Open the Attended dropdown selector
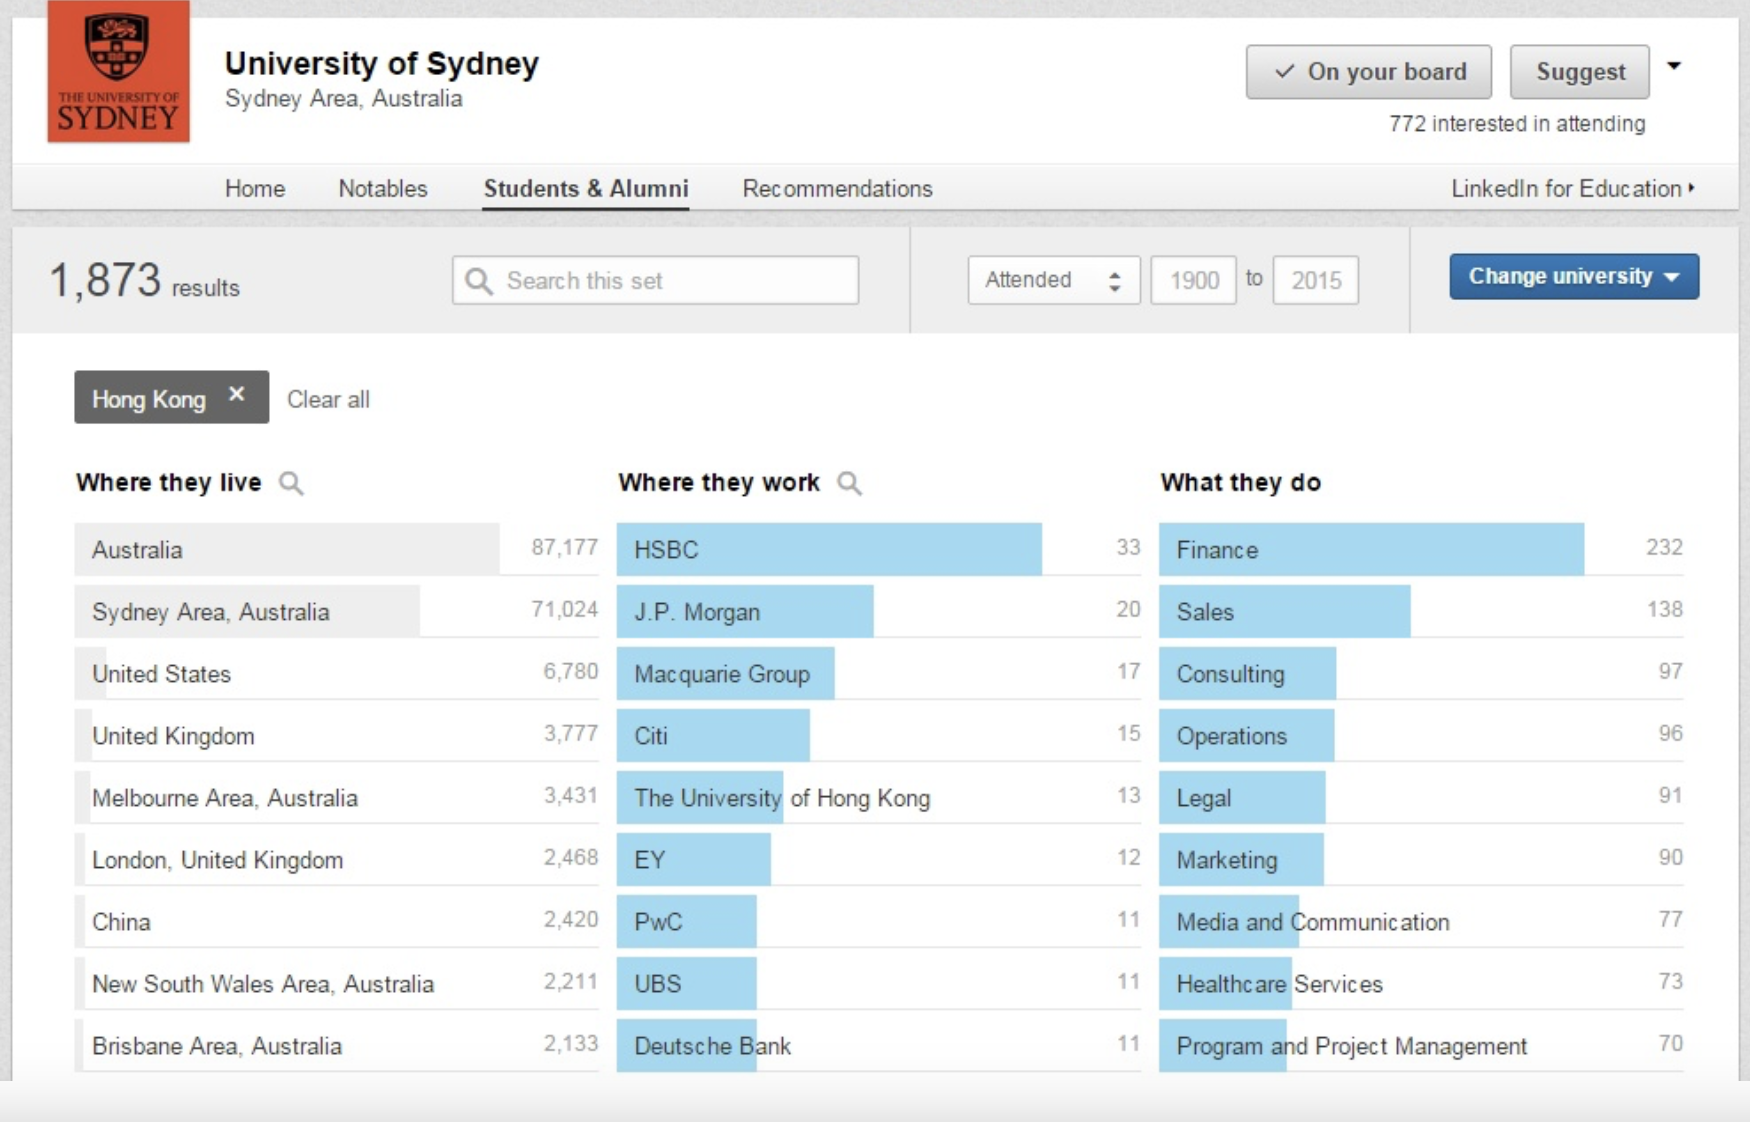Image resolution: width=1750 pixels, height=1122 pixels. [1053, 280]
